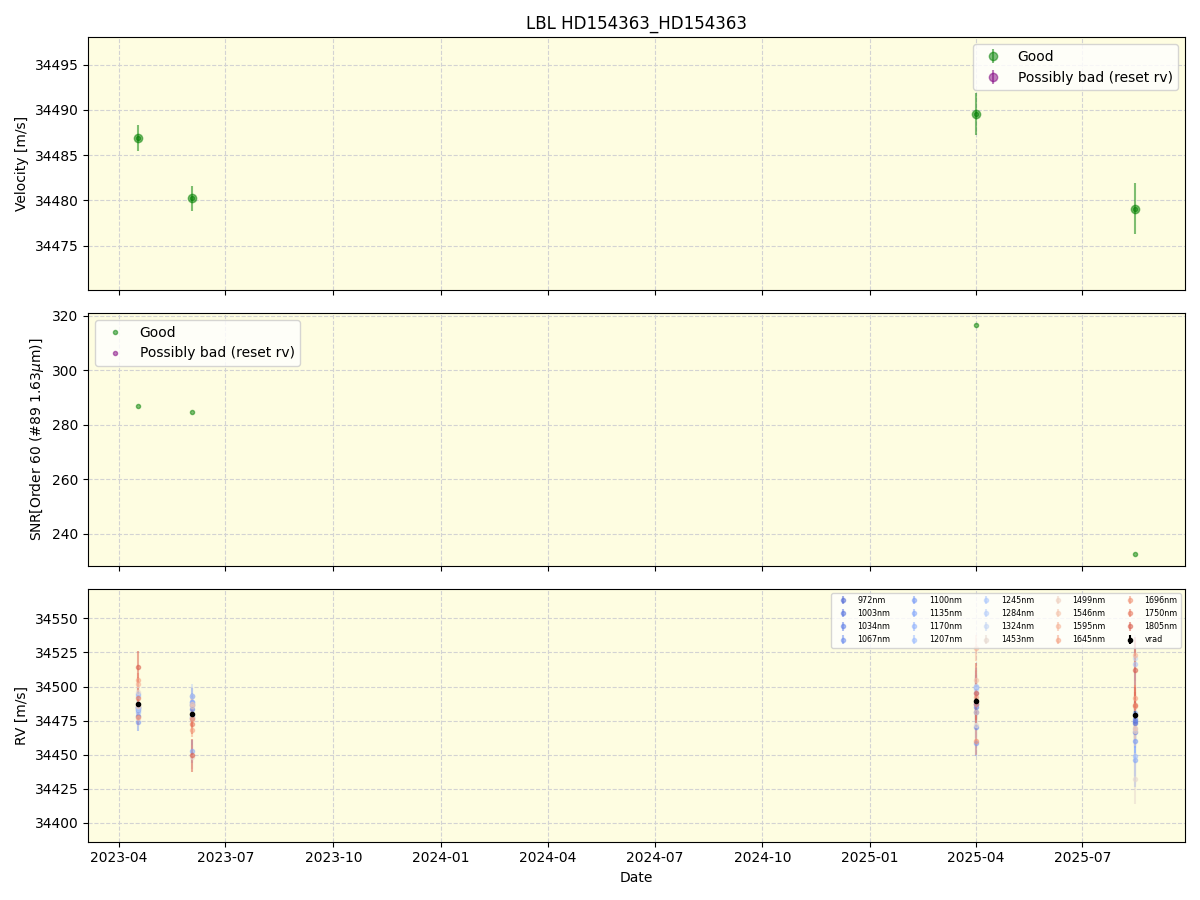Click the 2025-07 date tick label

[1083, 858]
